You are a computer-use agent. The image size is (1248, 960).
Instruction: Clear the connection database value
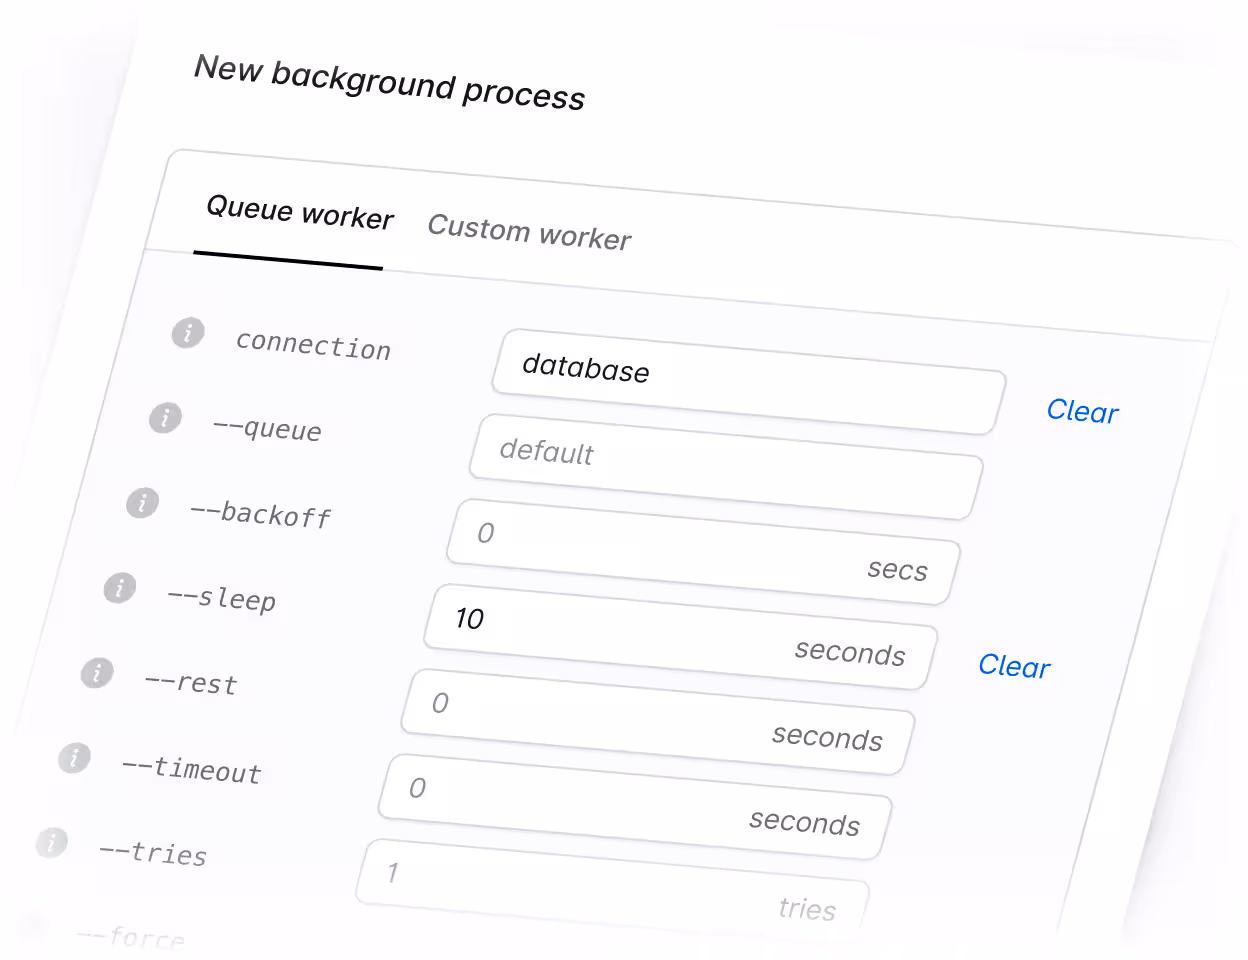(1082, 411)
